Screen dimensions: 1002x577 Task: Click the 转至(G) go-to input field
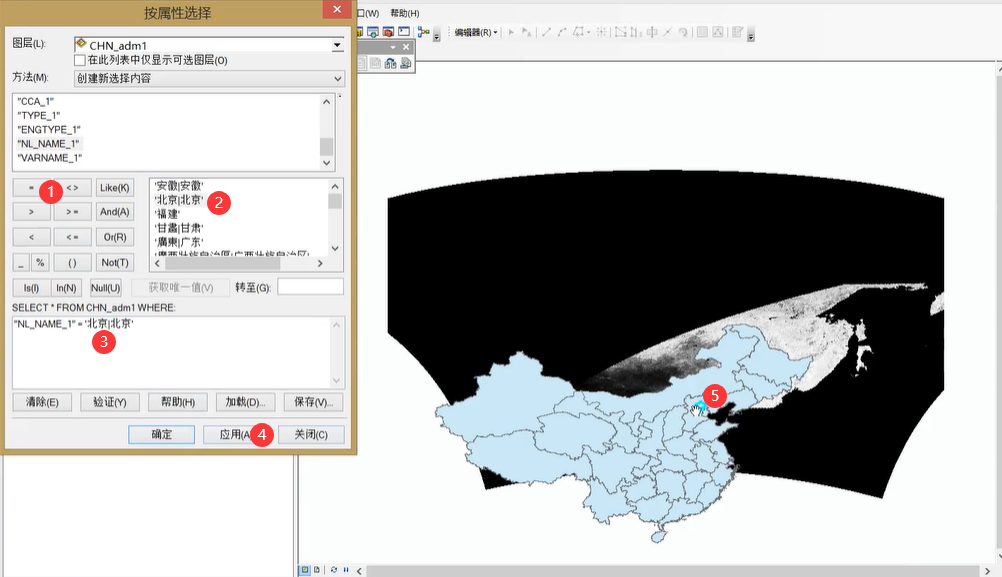tap(311, 287)
